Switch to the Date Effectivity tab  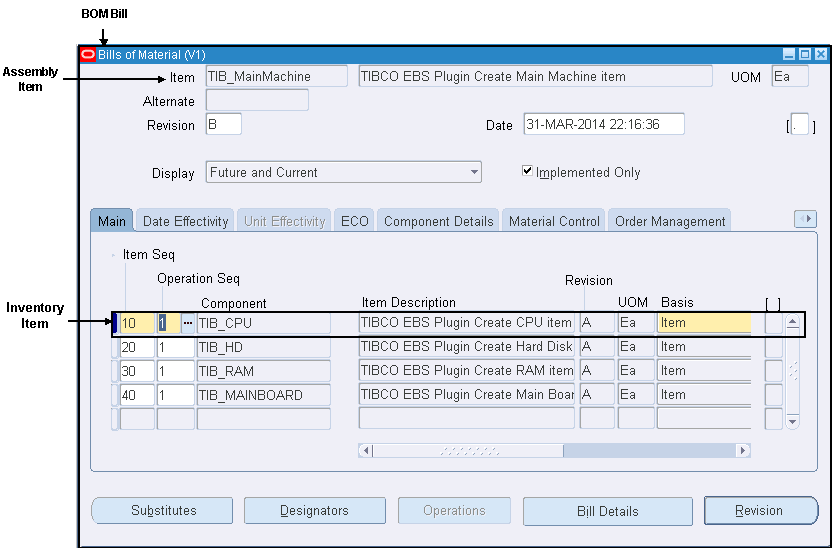[x=185, y=221]
